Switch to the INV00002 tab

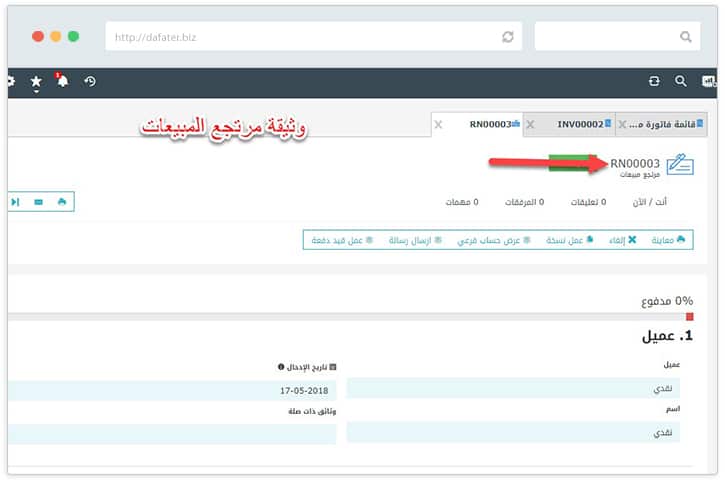click(x=579, y=124)
